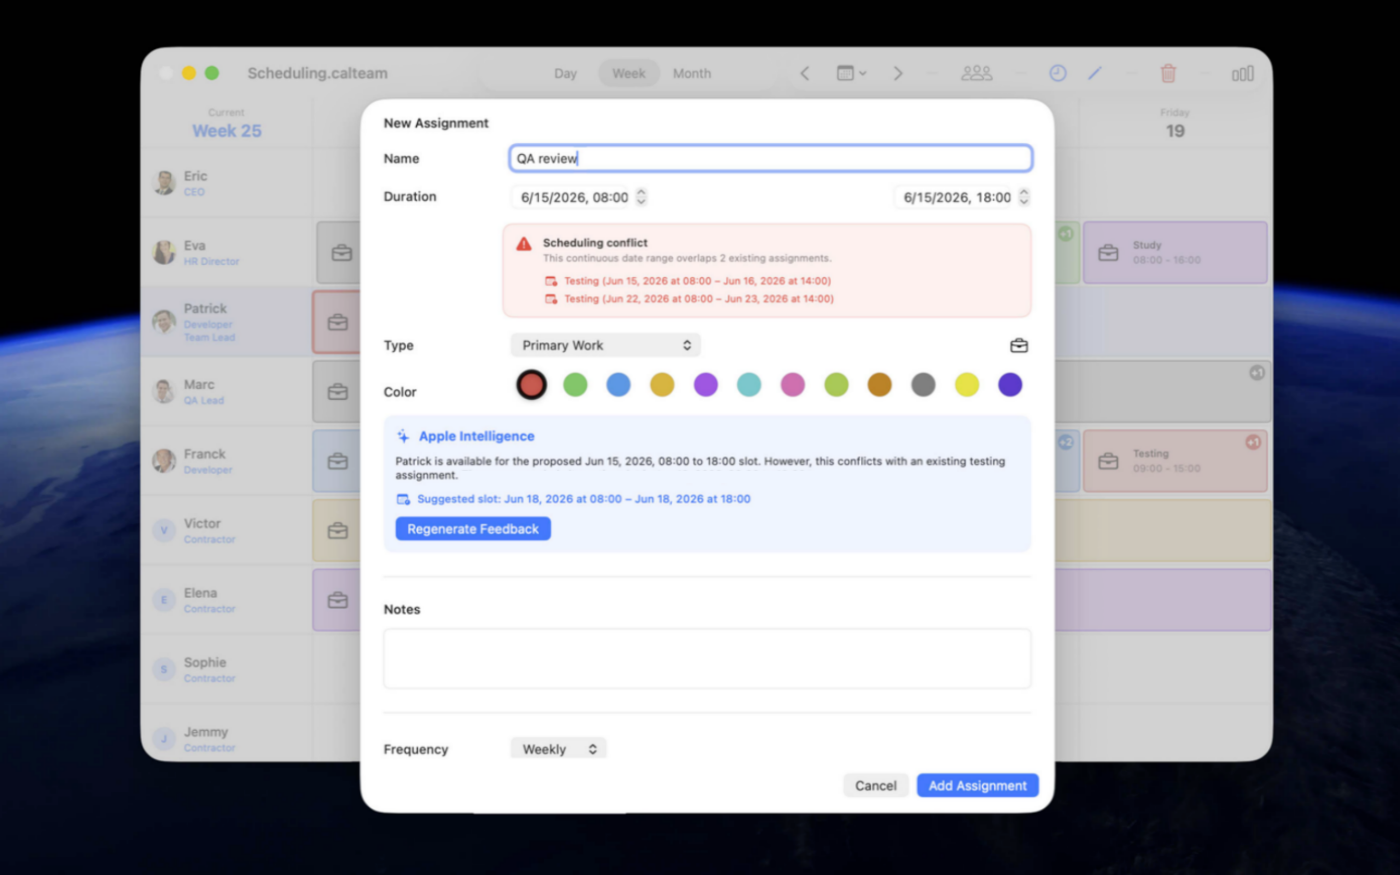The height and width of the screenshot is (875, 1400).
Task: Click Cancel in New Assignment dialog
Action: [x=876, y=786]
